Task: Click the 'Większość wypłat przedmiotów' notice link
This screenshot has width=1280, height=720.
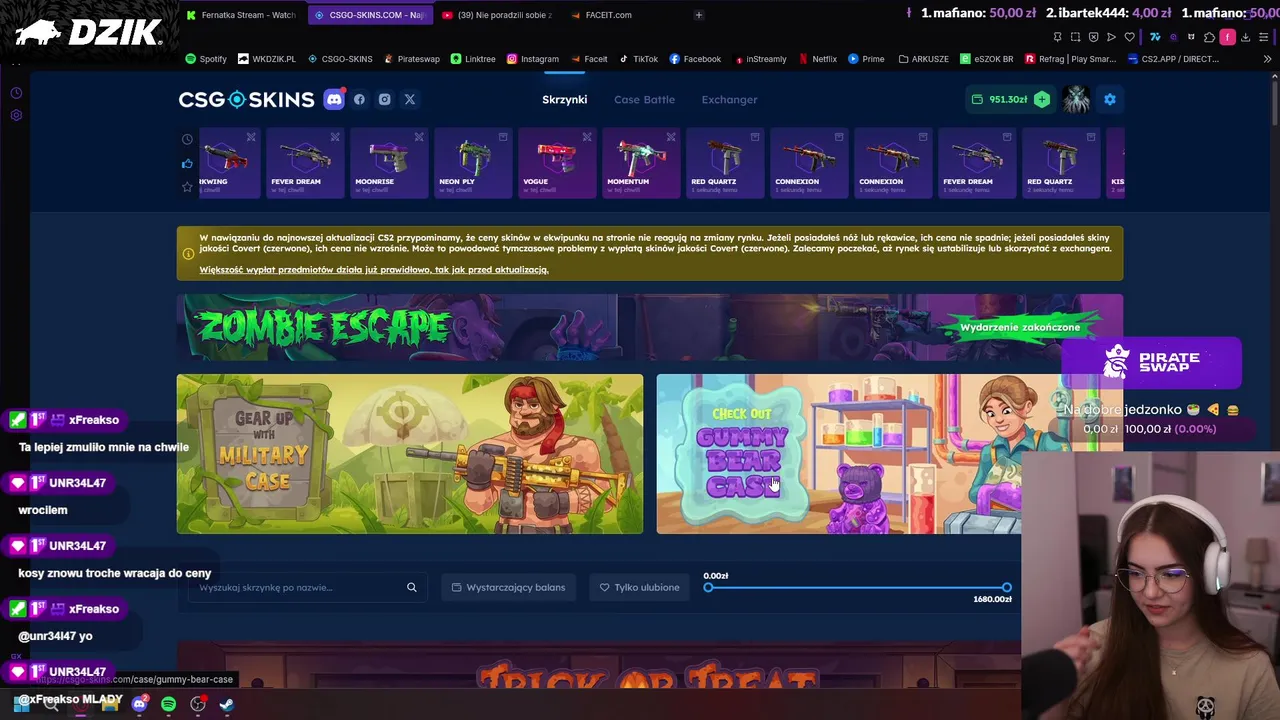Action: [x=374, y=270]
